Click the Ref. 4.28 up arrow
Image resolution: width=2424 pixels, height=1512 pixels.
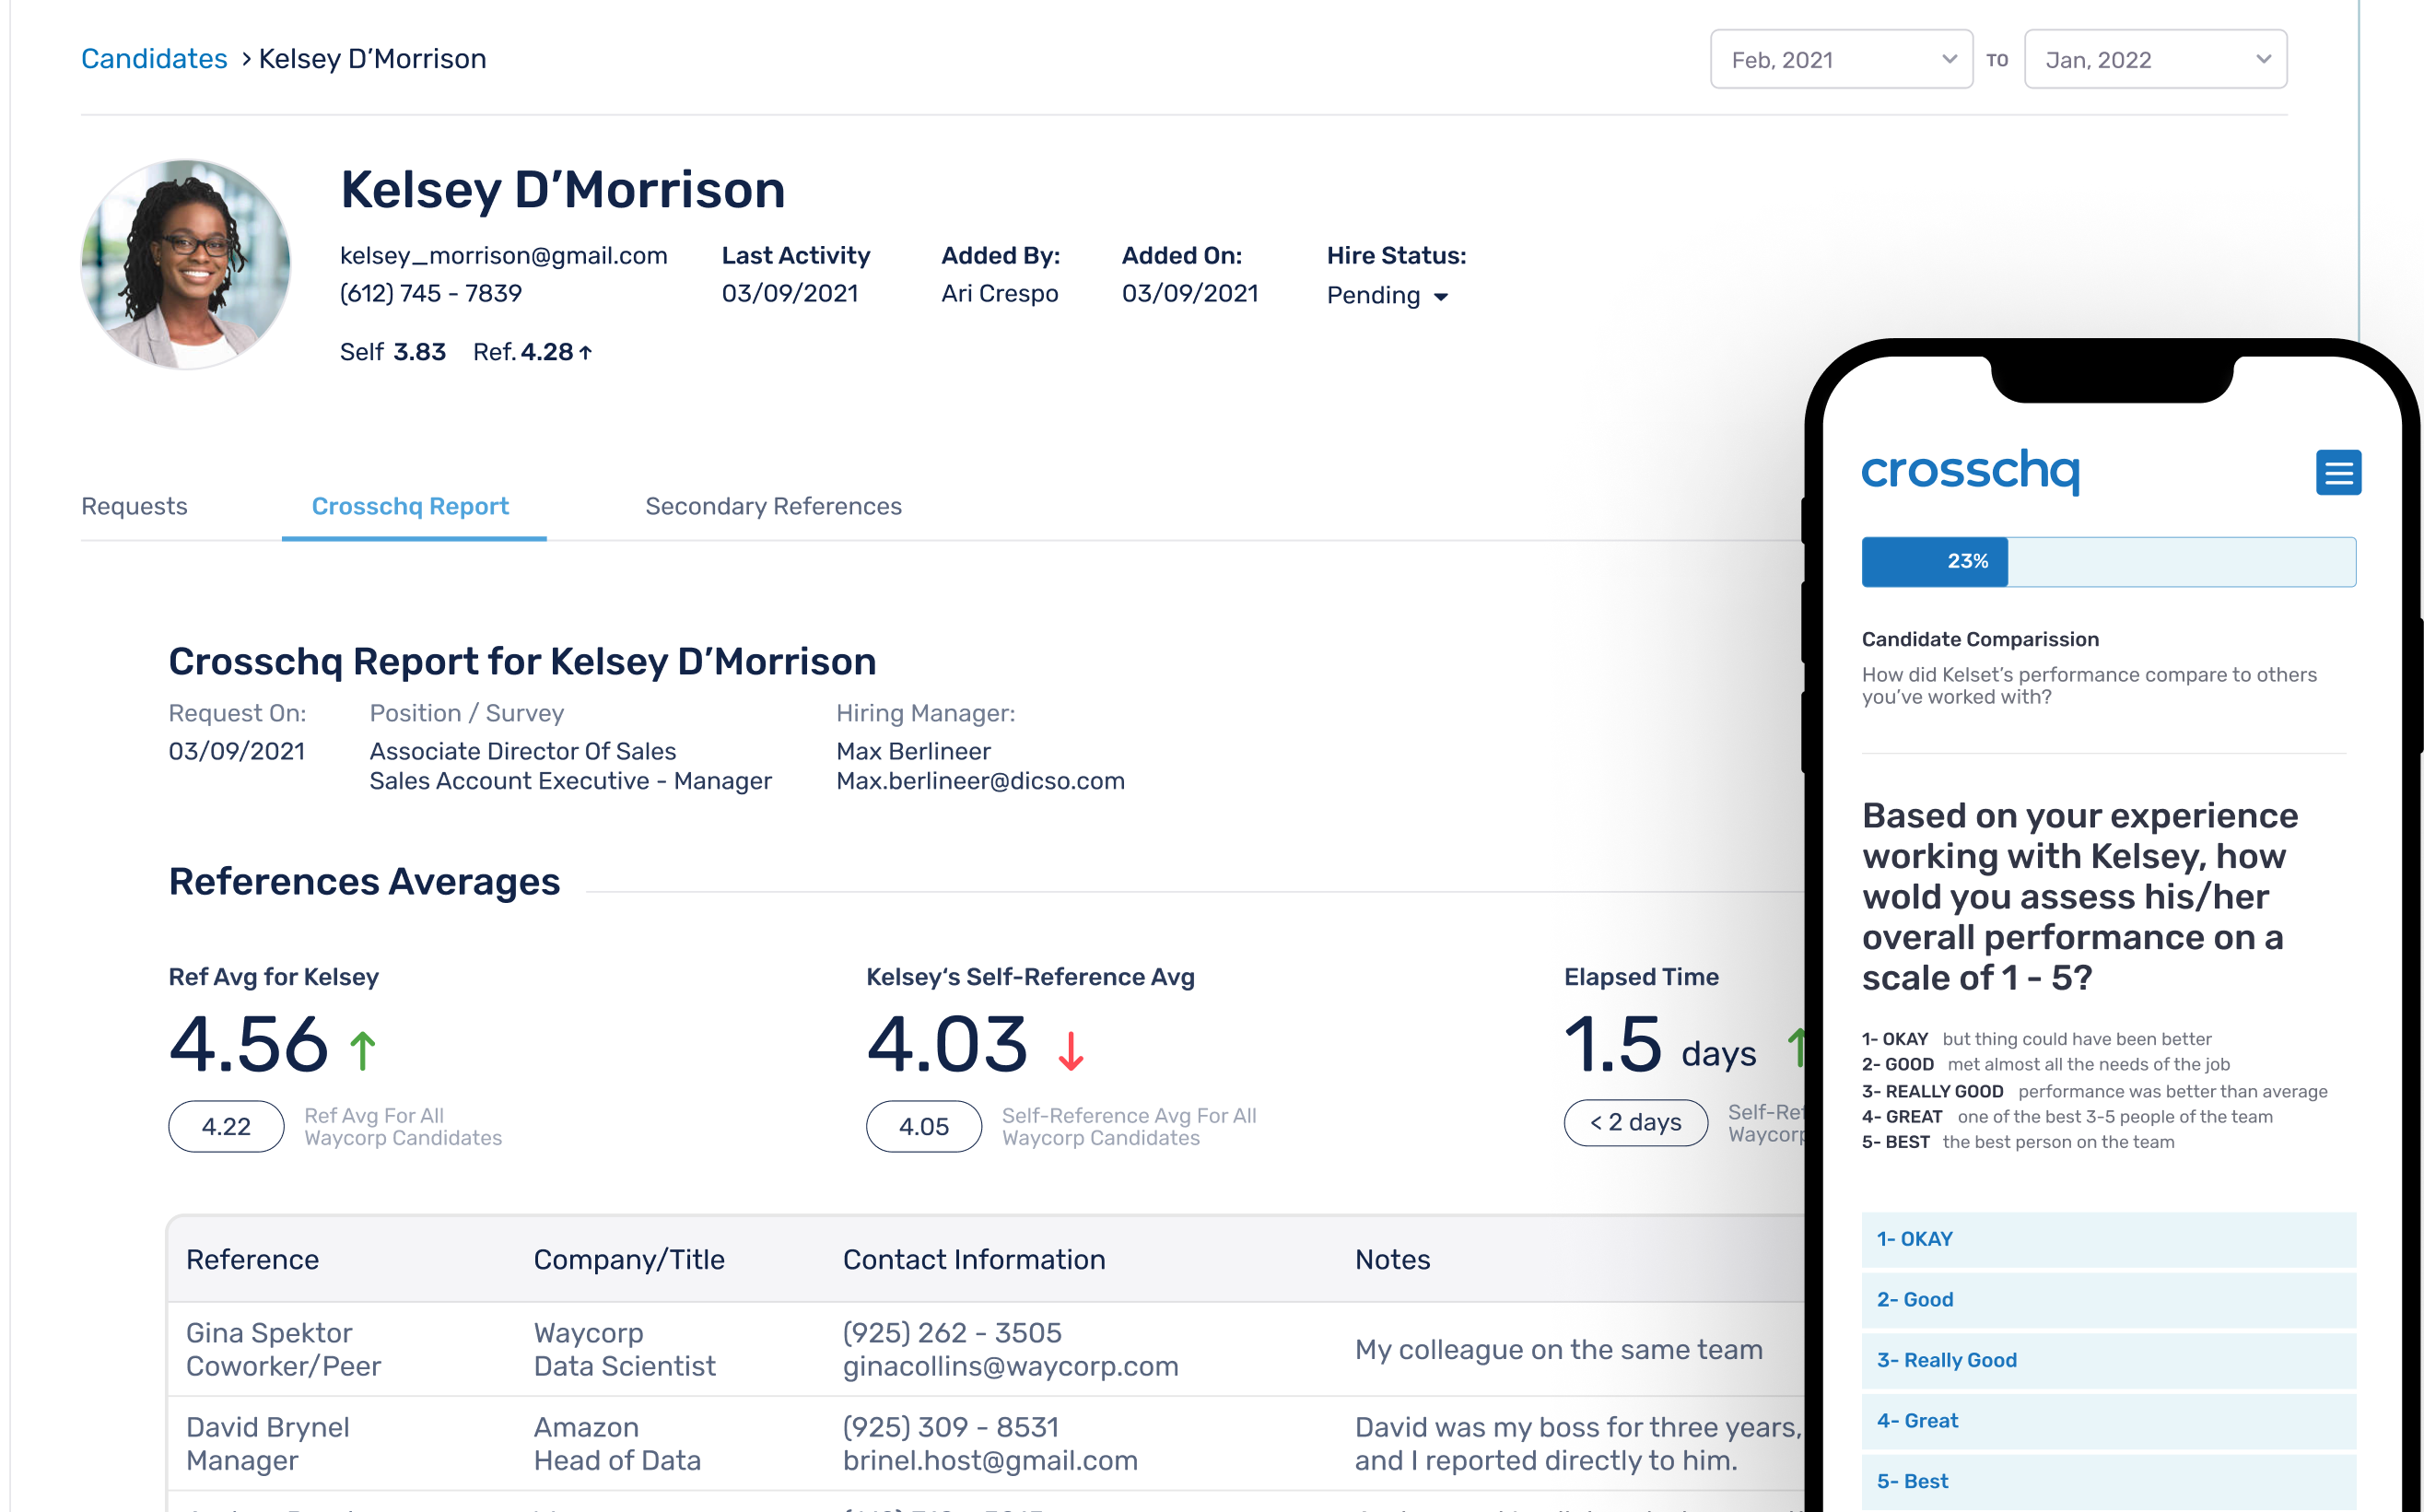click(586, 352)
